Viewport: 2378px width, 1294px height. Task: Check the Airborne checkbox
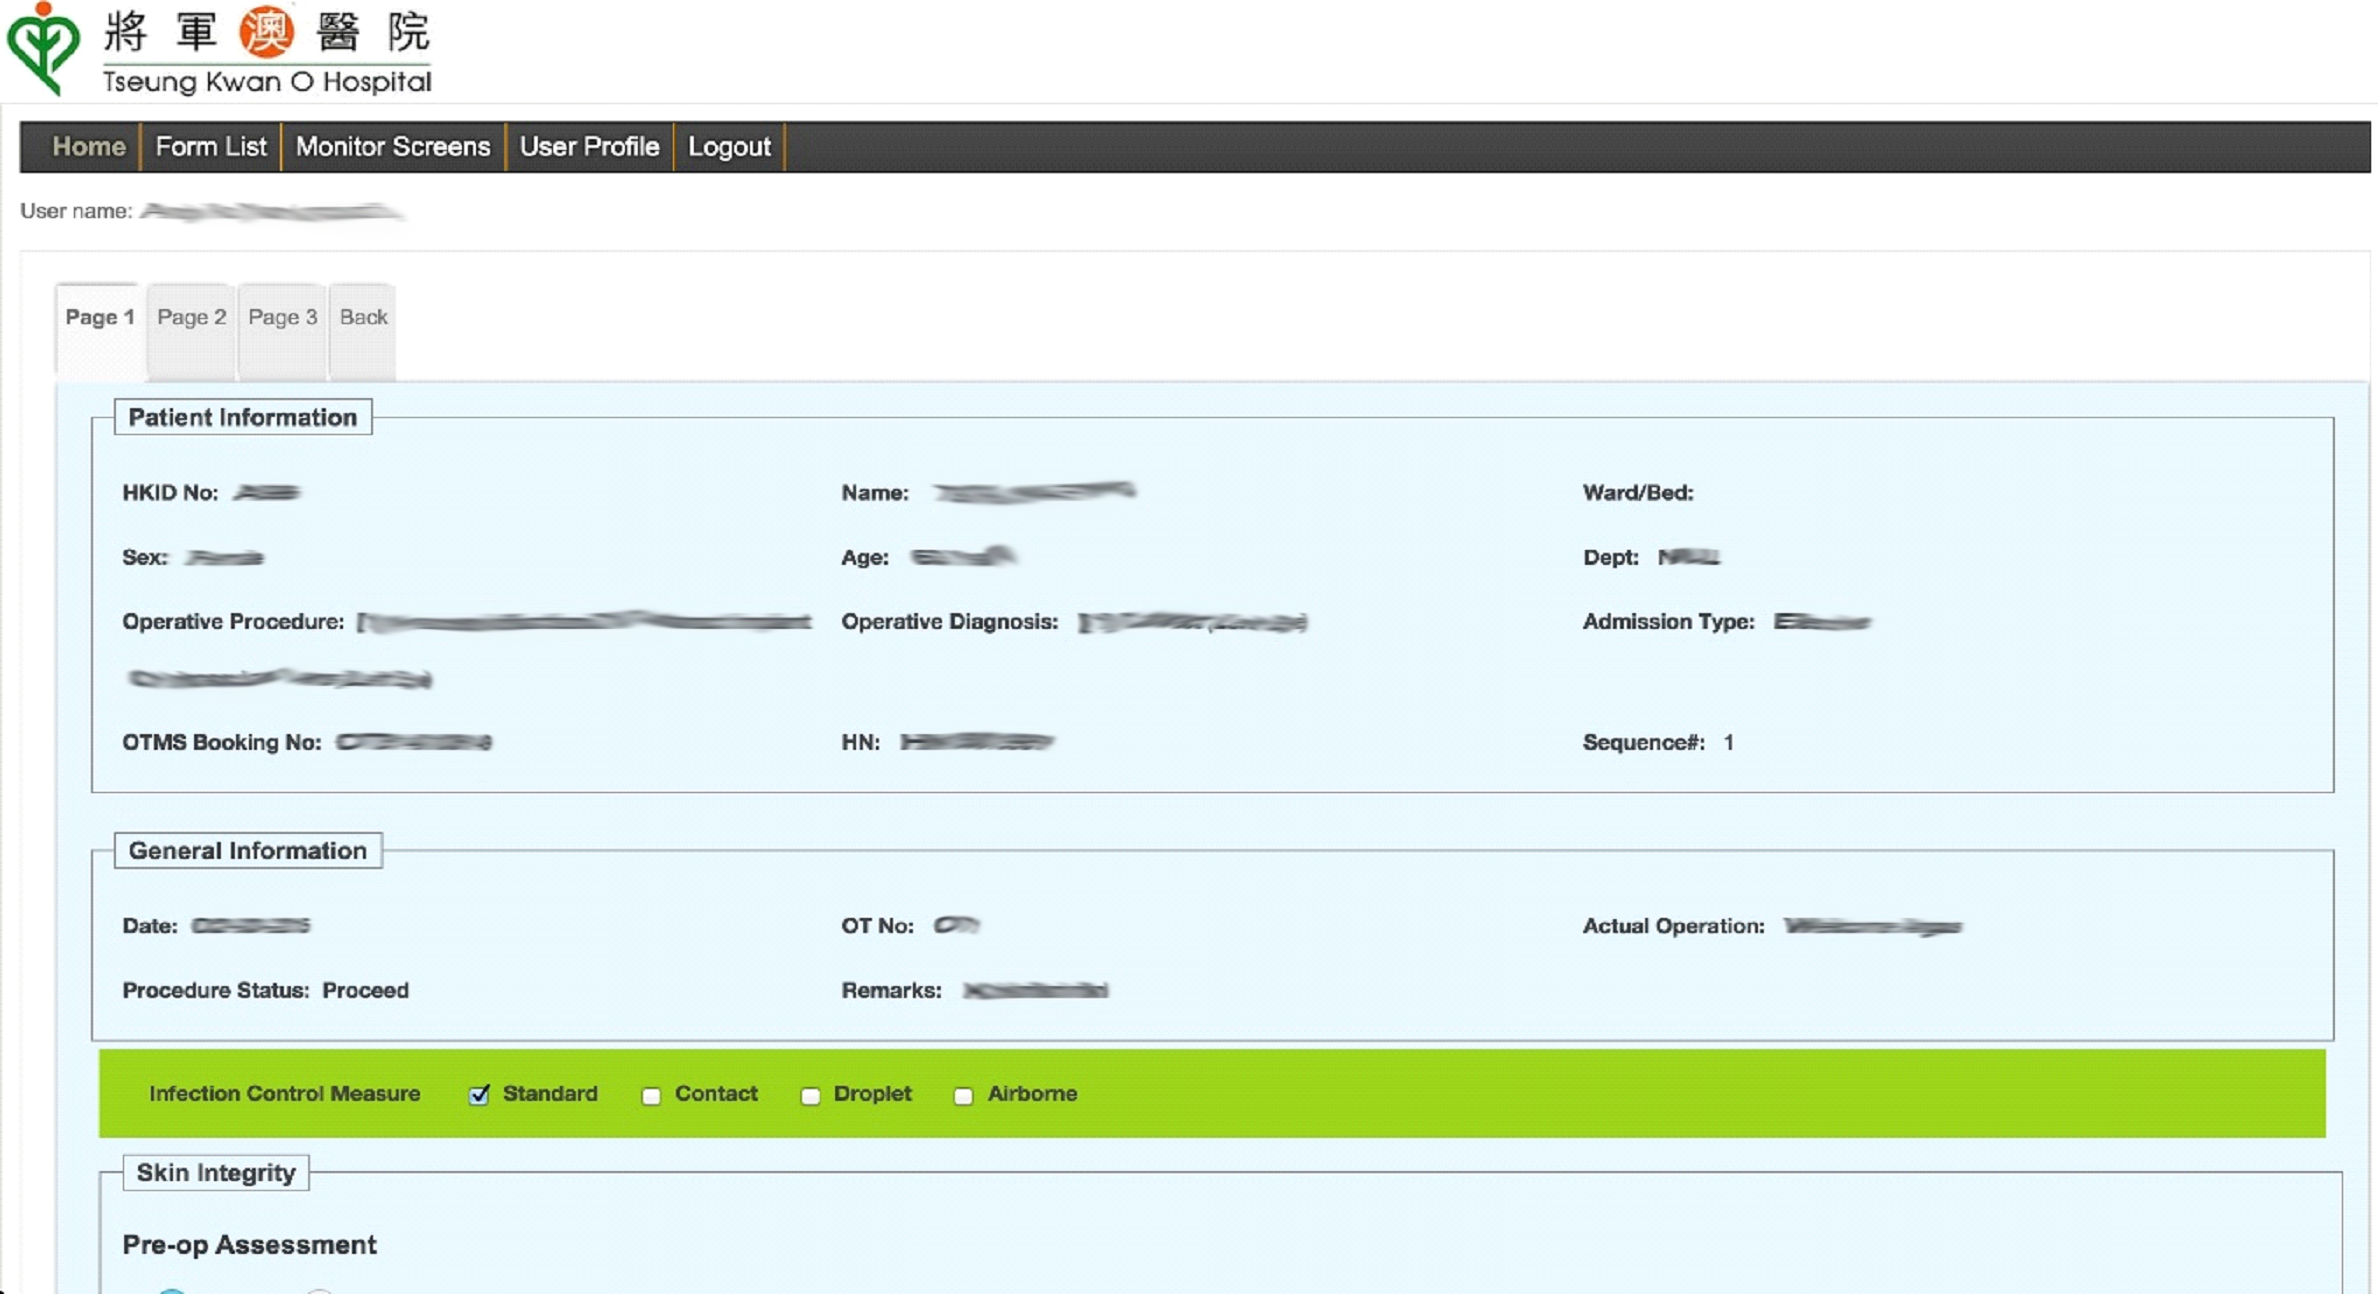coord(963,1096)
